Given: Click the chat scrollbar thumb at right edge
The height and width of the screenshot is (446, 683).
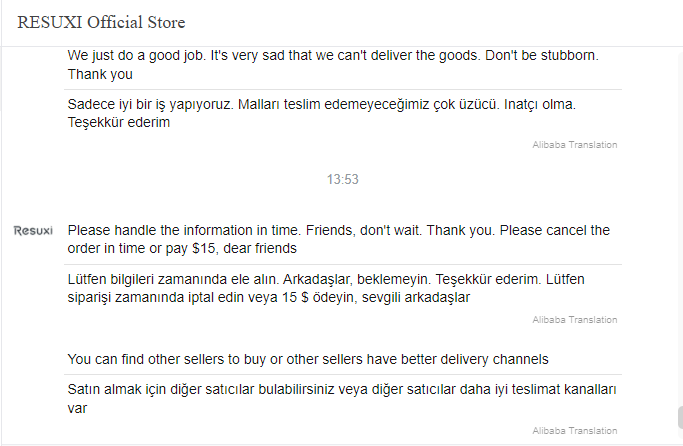Looking at the screenshot, I should point(680,418).
